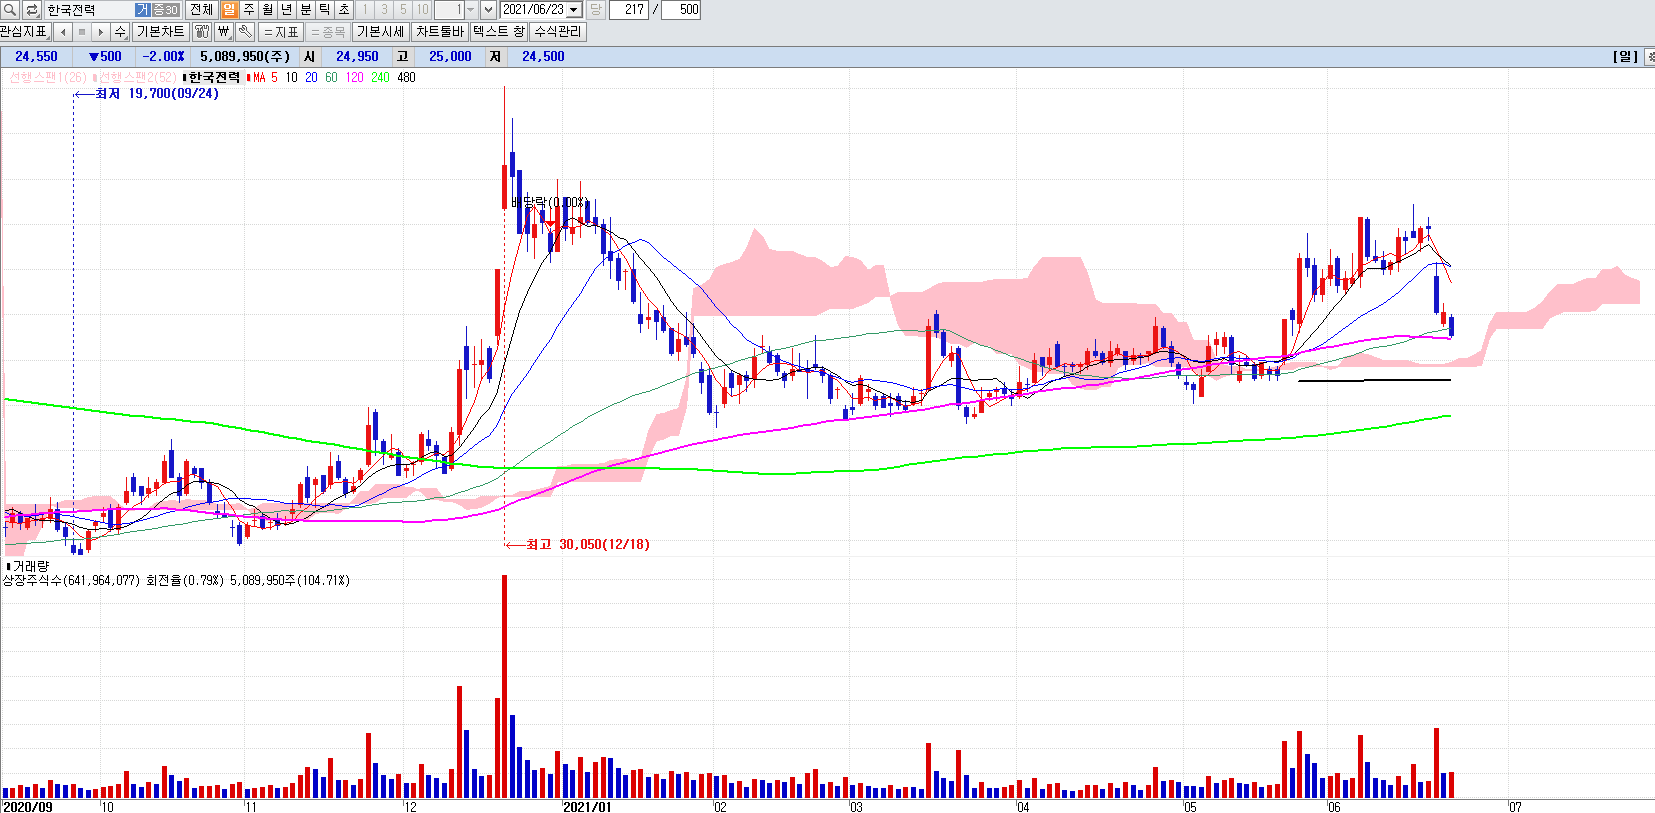Click the blue 20 moving average legend
Viewport: 1655px width, 813px height.
coord(311,77)
